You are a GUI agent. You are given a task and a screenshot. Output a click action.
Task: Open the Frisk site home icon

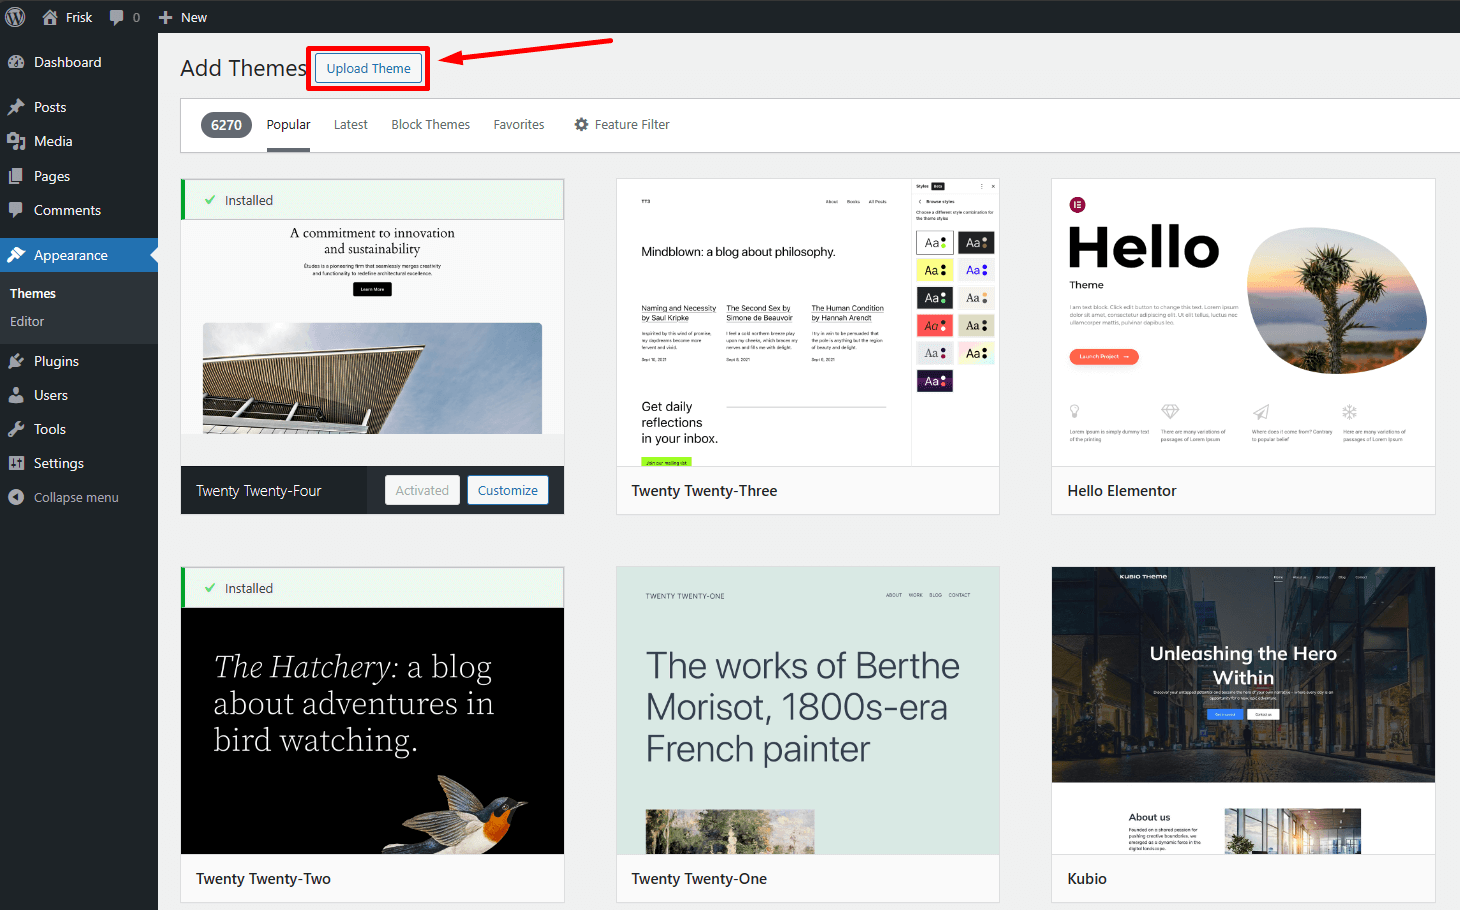pyautogui.click(x=50, y=17)
